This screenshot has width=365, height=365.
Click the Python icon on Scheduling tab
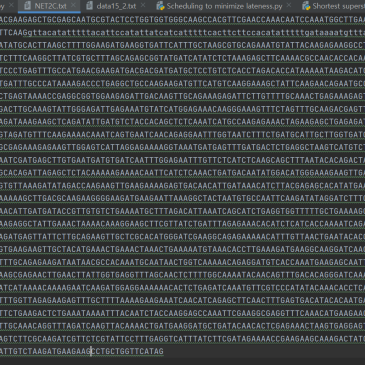tap(160, 6)
